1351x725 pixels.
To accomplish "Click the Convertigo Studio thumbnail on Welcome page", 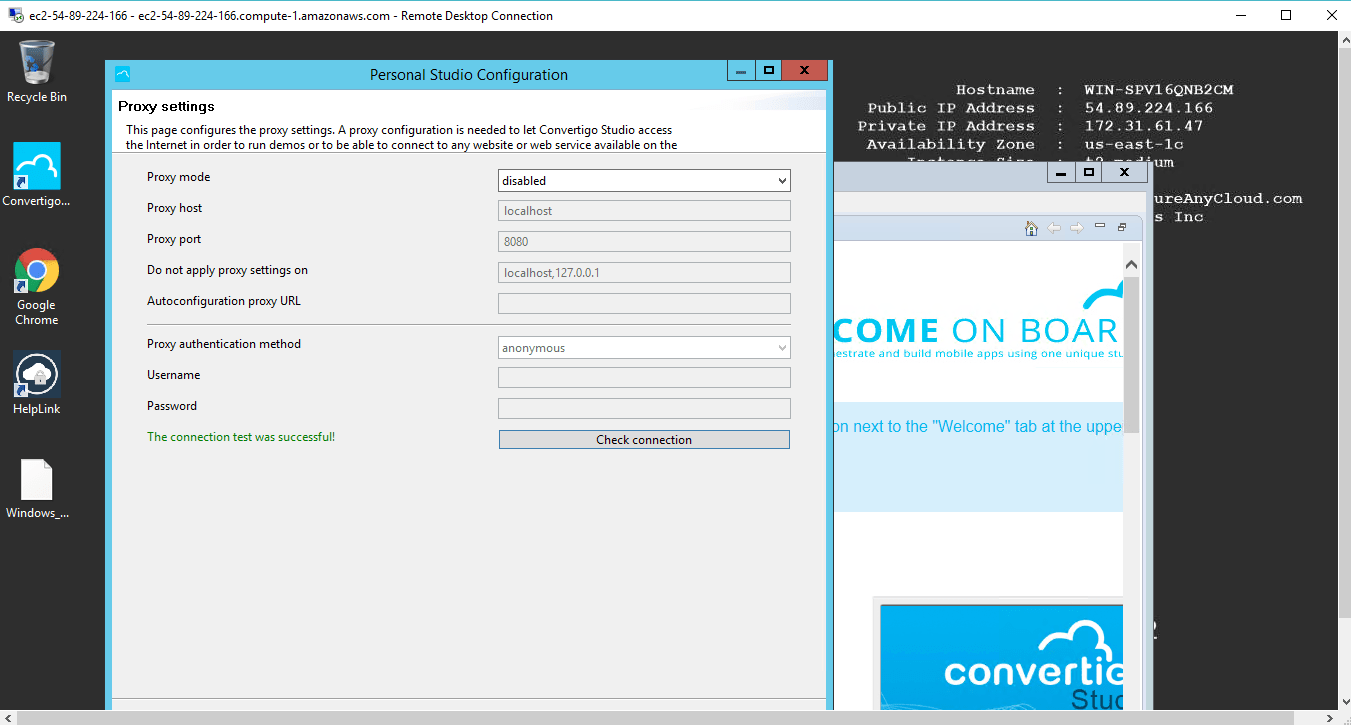I will coord(1000,660).
